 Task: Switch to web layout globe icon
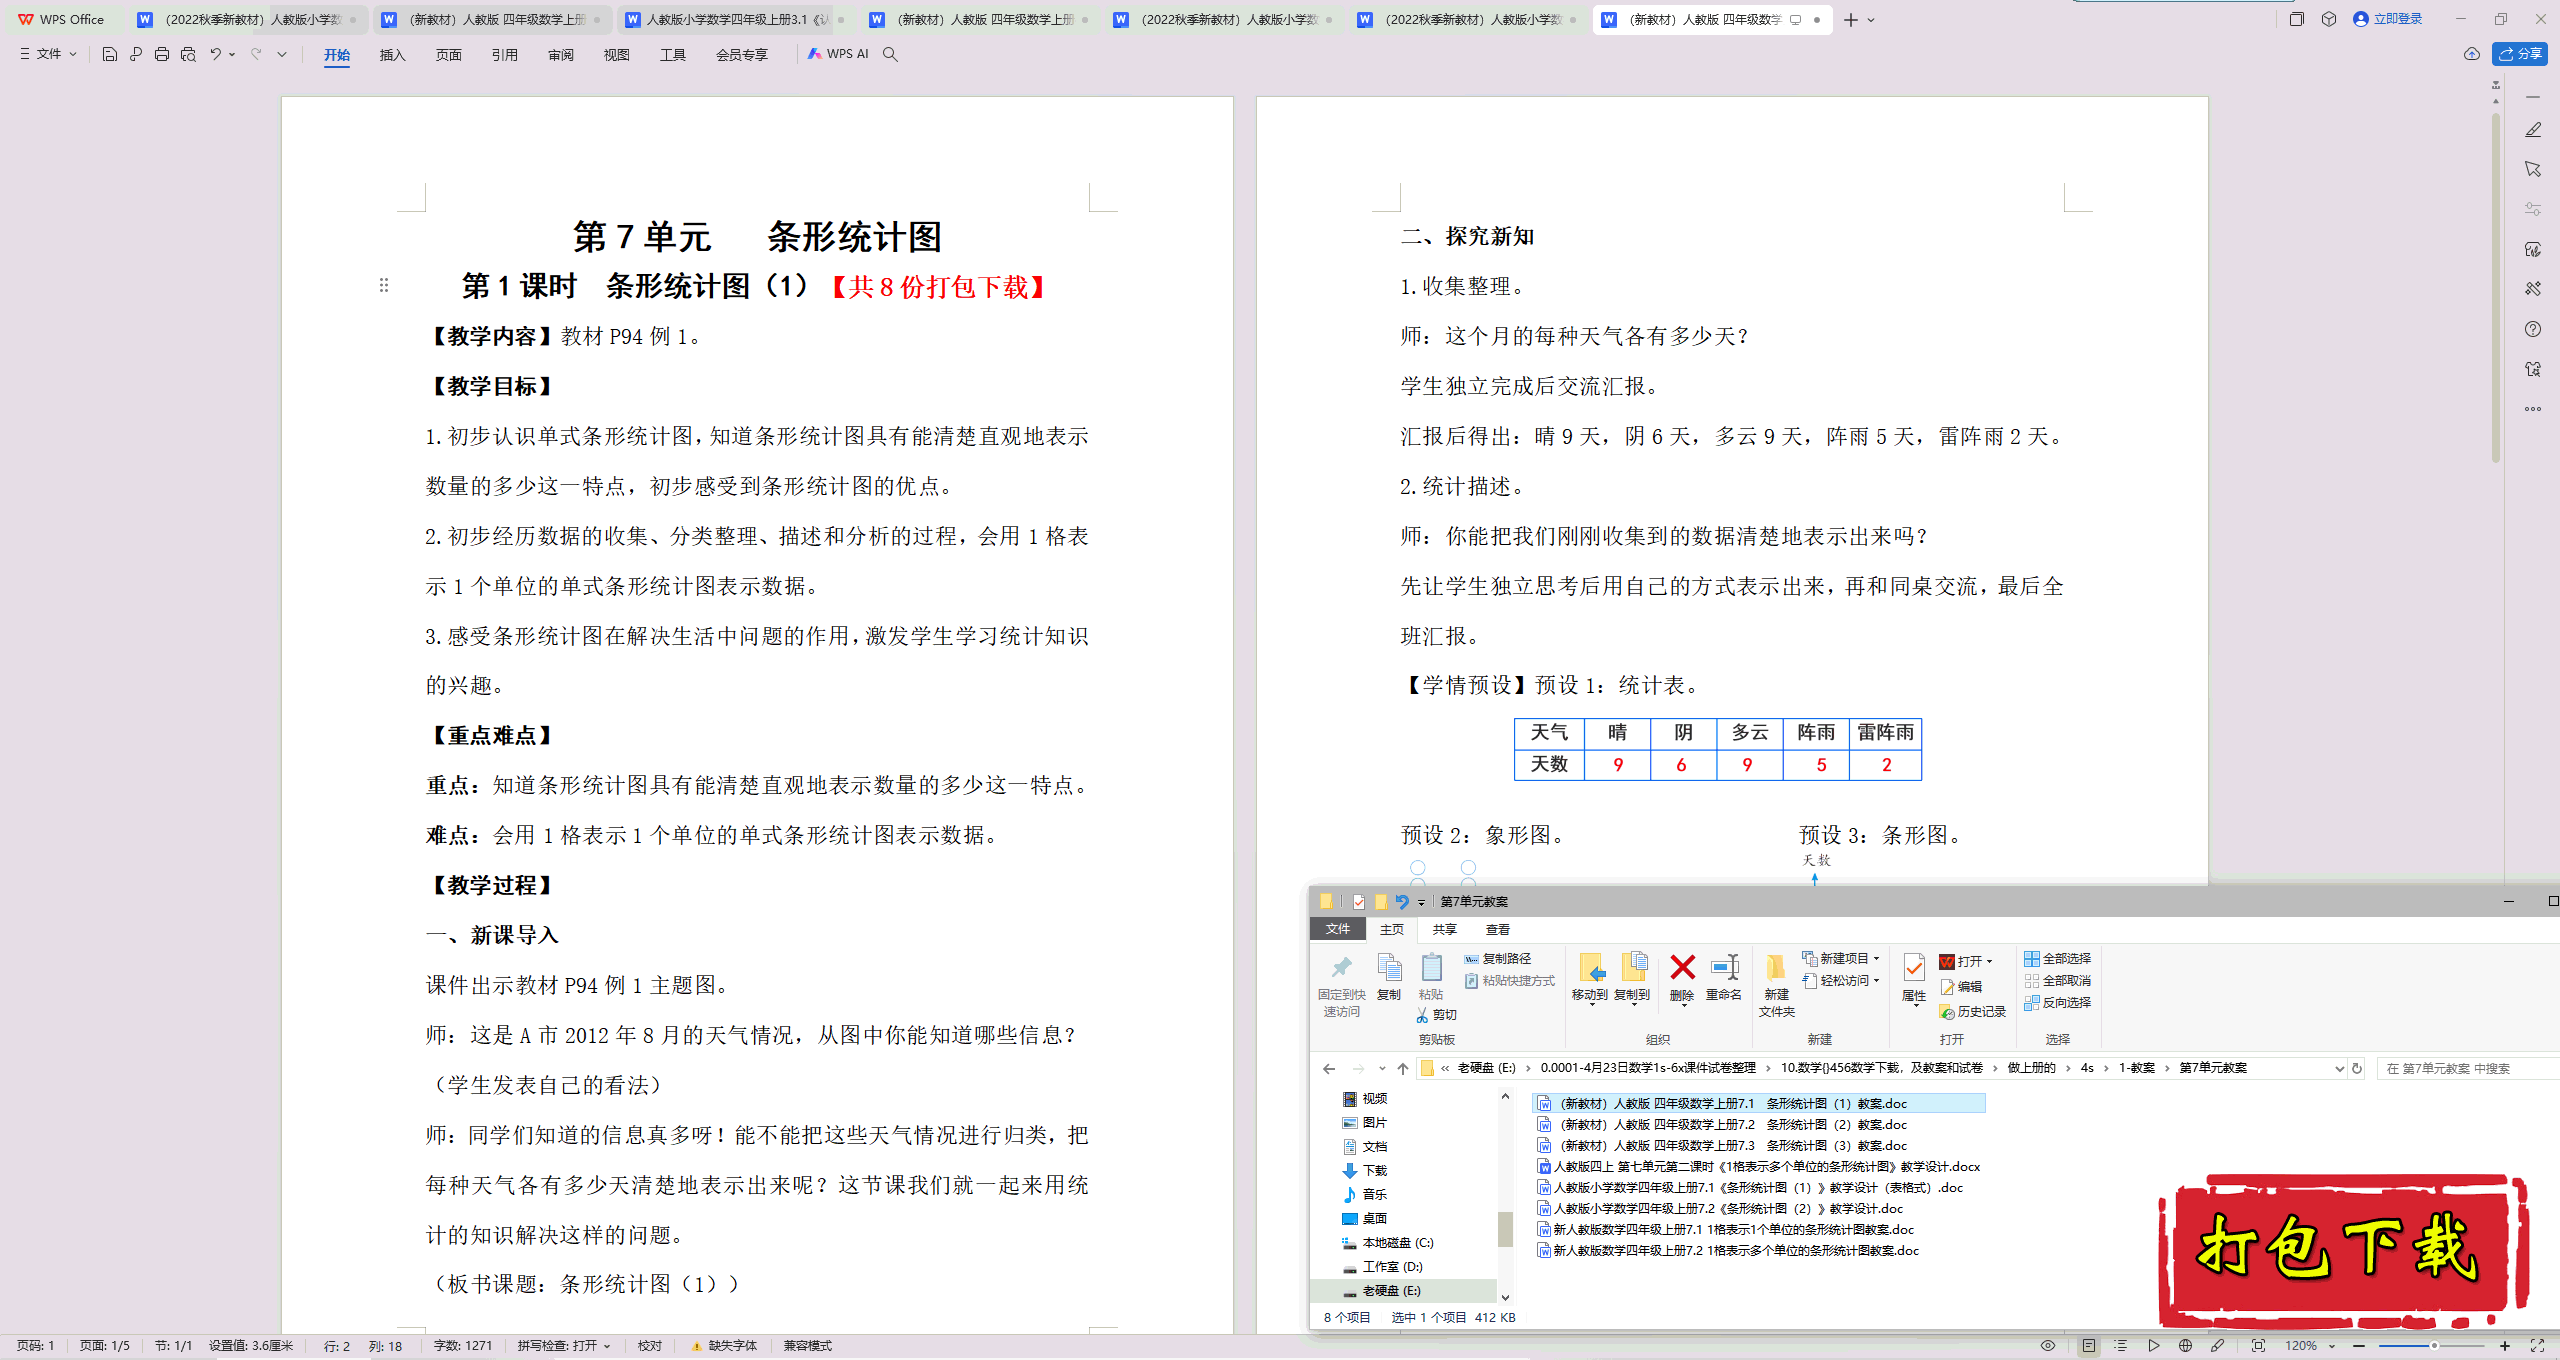click(x=2185, y=1346)
